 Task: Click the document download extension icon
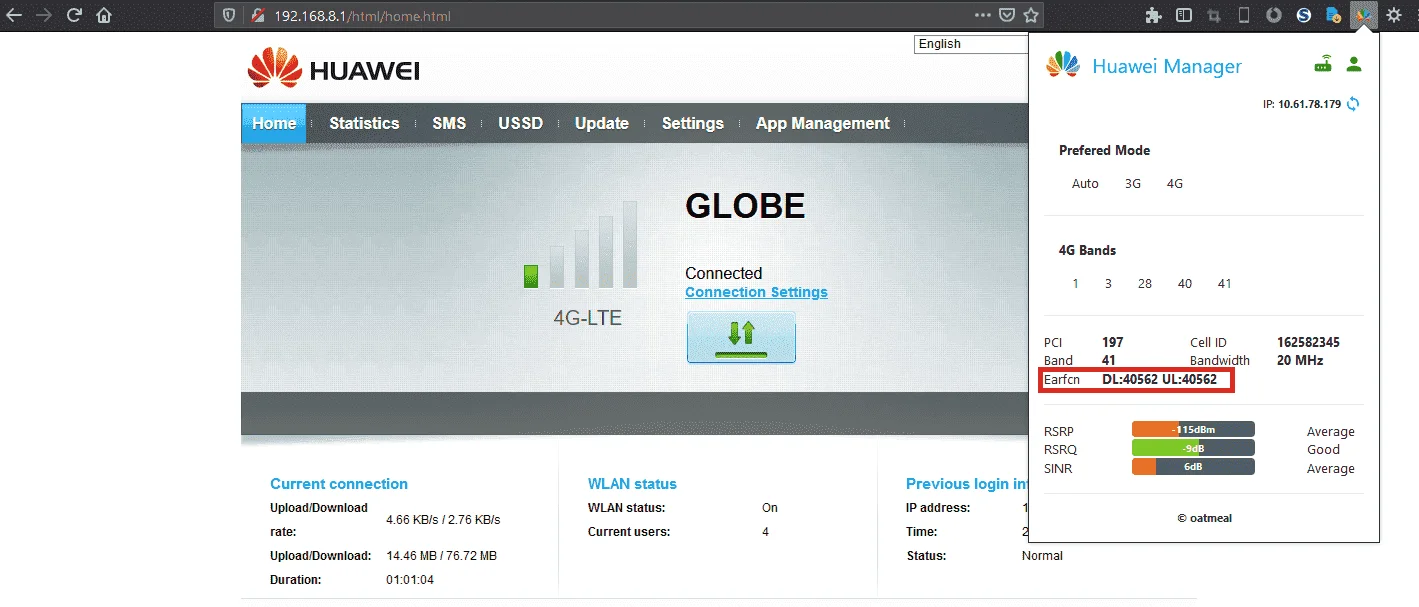point(1333,15)
